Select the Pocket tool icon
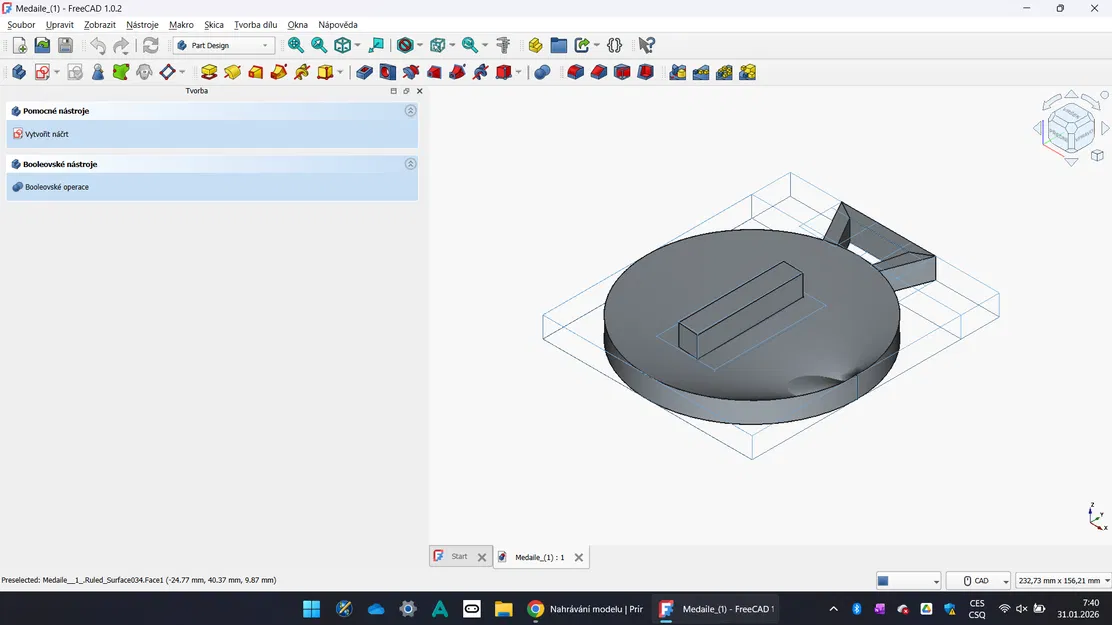1112x625 pixels. pos(365,72)
